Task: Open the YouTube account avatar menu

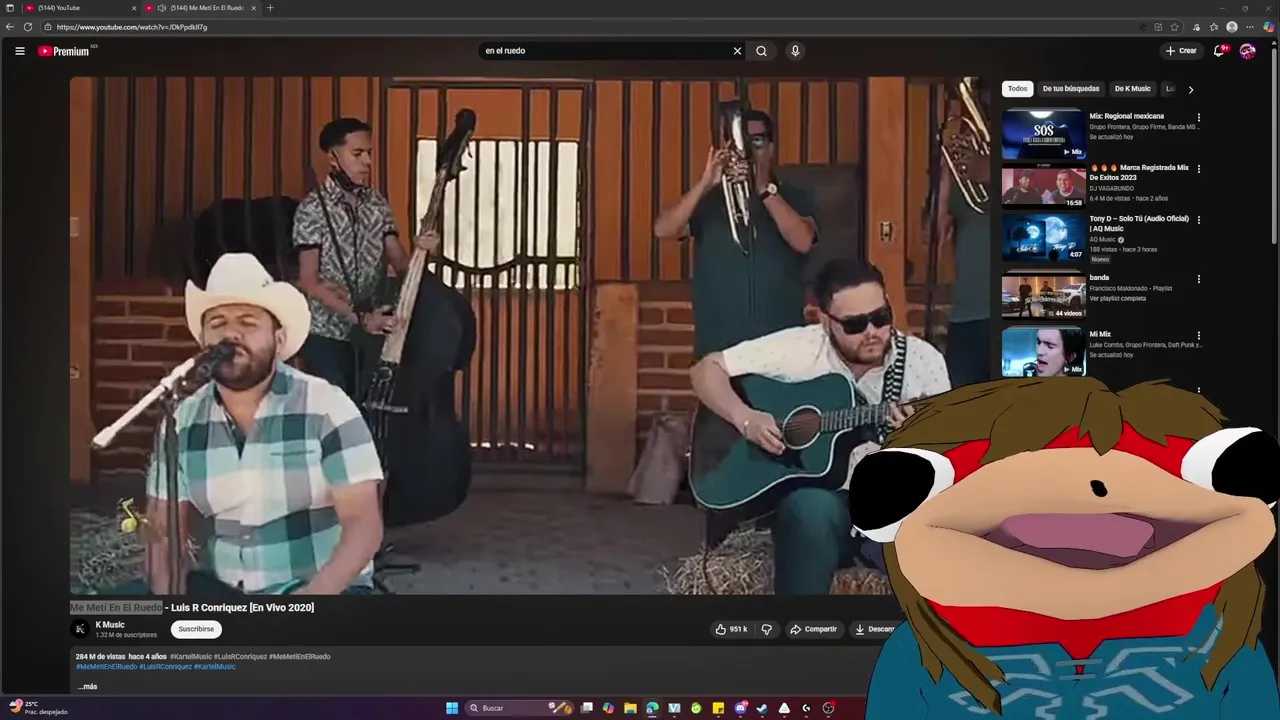Action: pos(1247,51)
